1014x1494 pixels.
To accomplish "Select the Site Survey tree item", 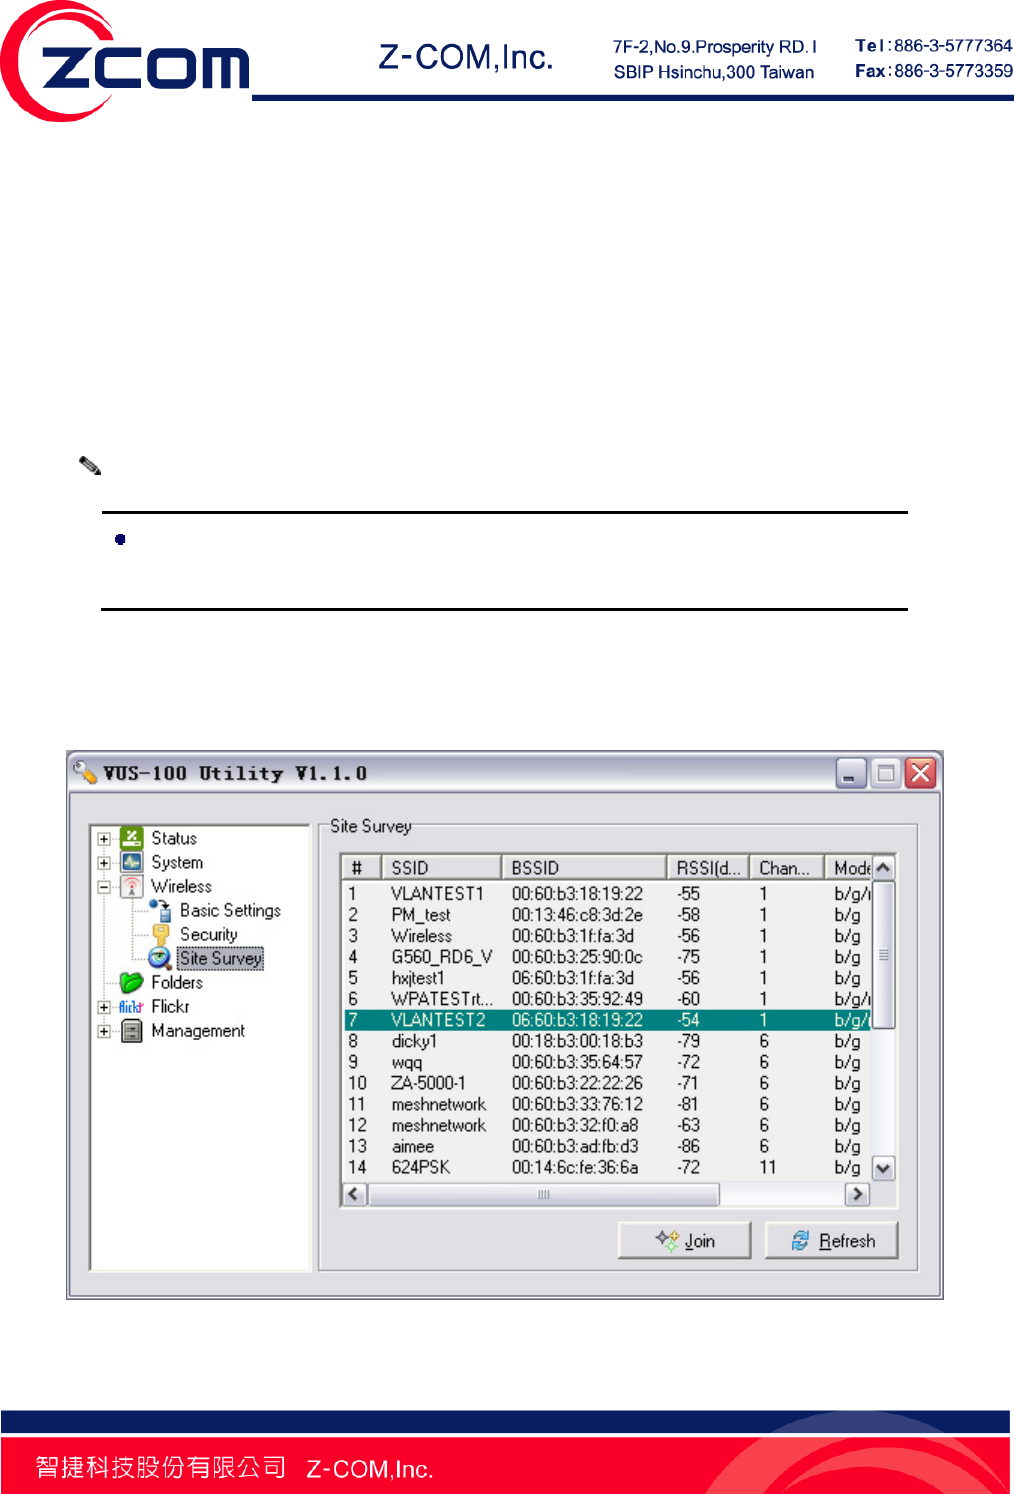I will pos(220,958).
